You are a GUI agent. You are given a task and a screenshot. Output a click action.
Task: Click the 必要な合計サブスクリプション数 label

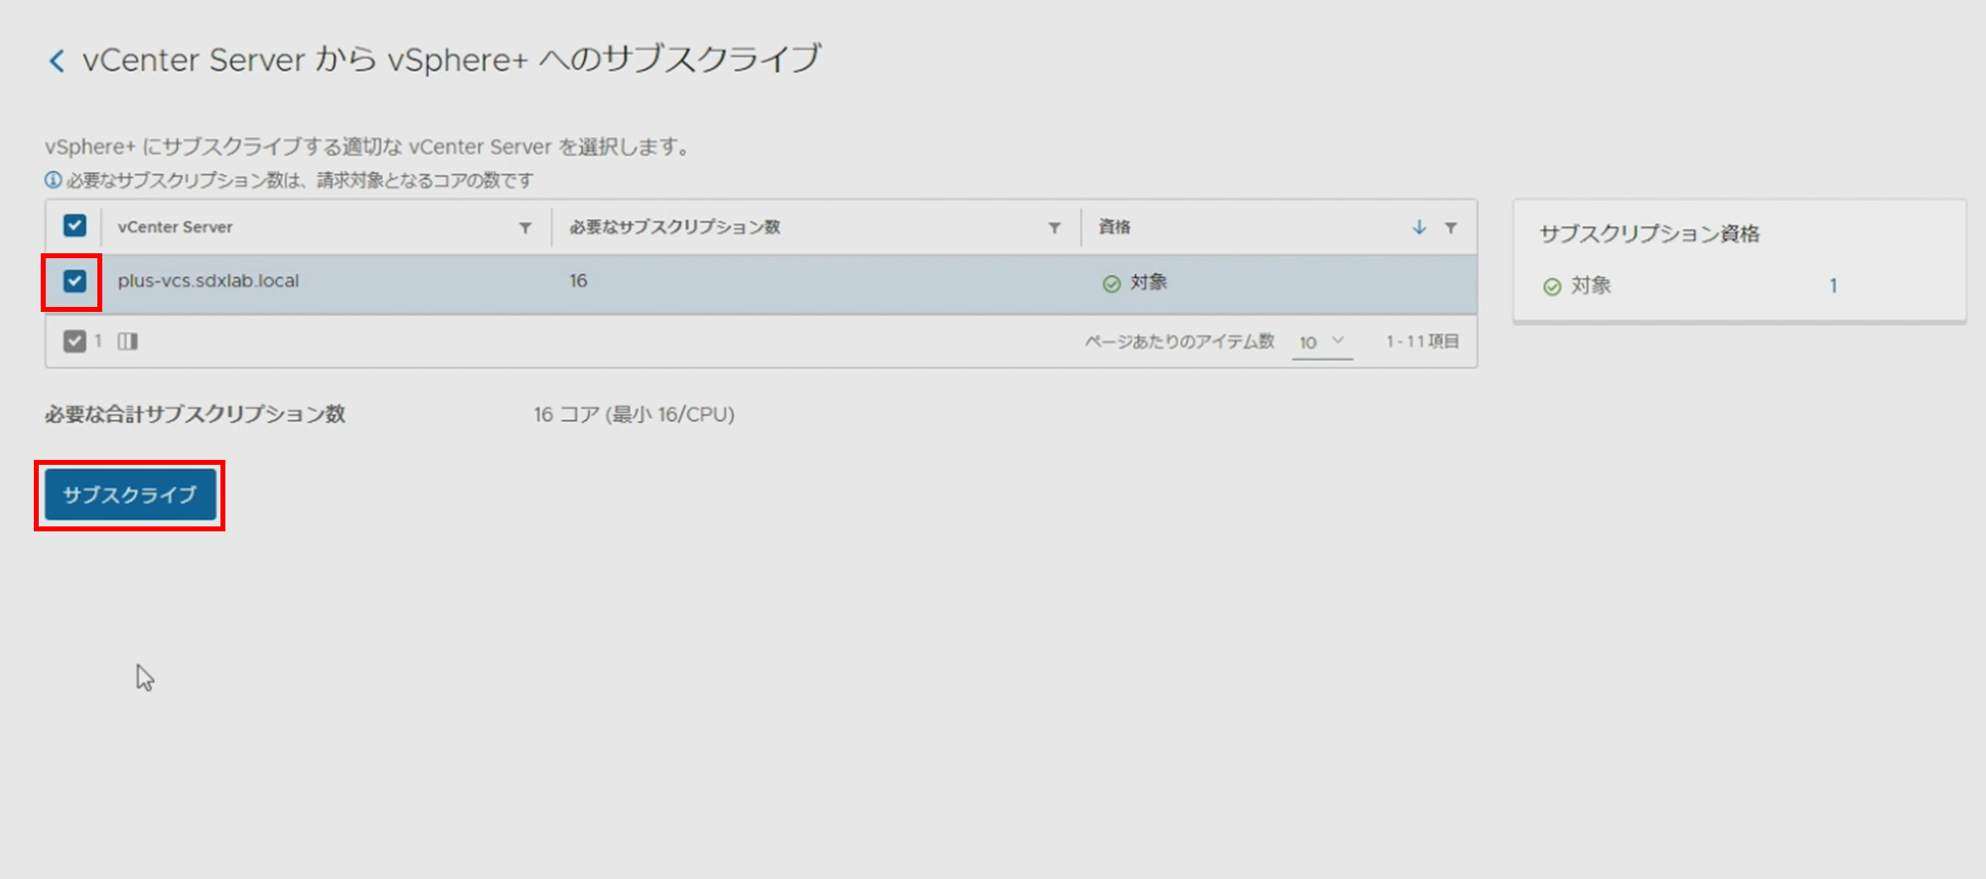pyautogui.click(x=195, y=414)
